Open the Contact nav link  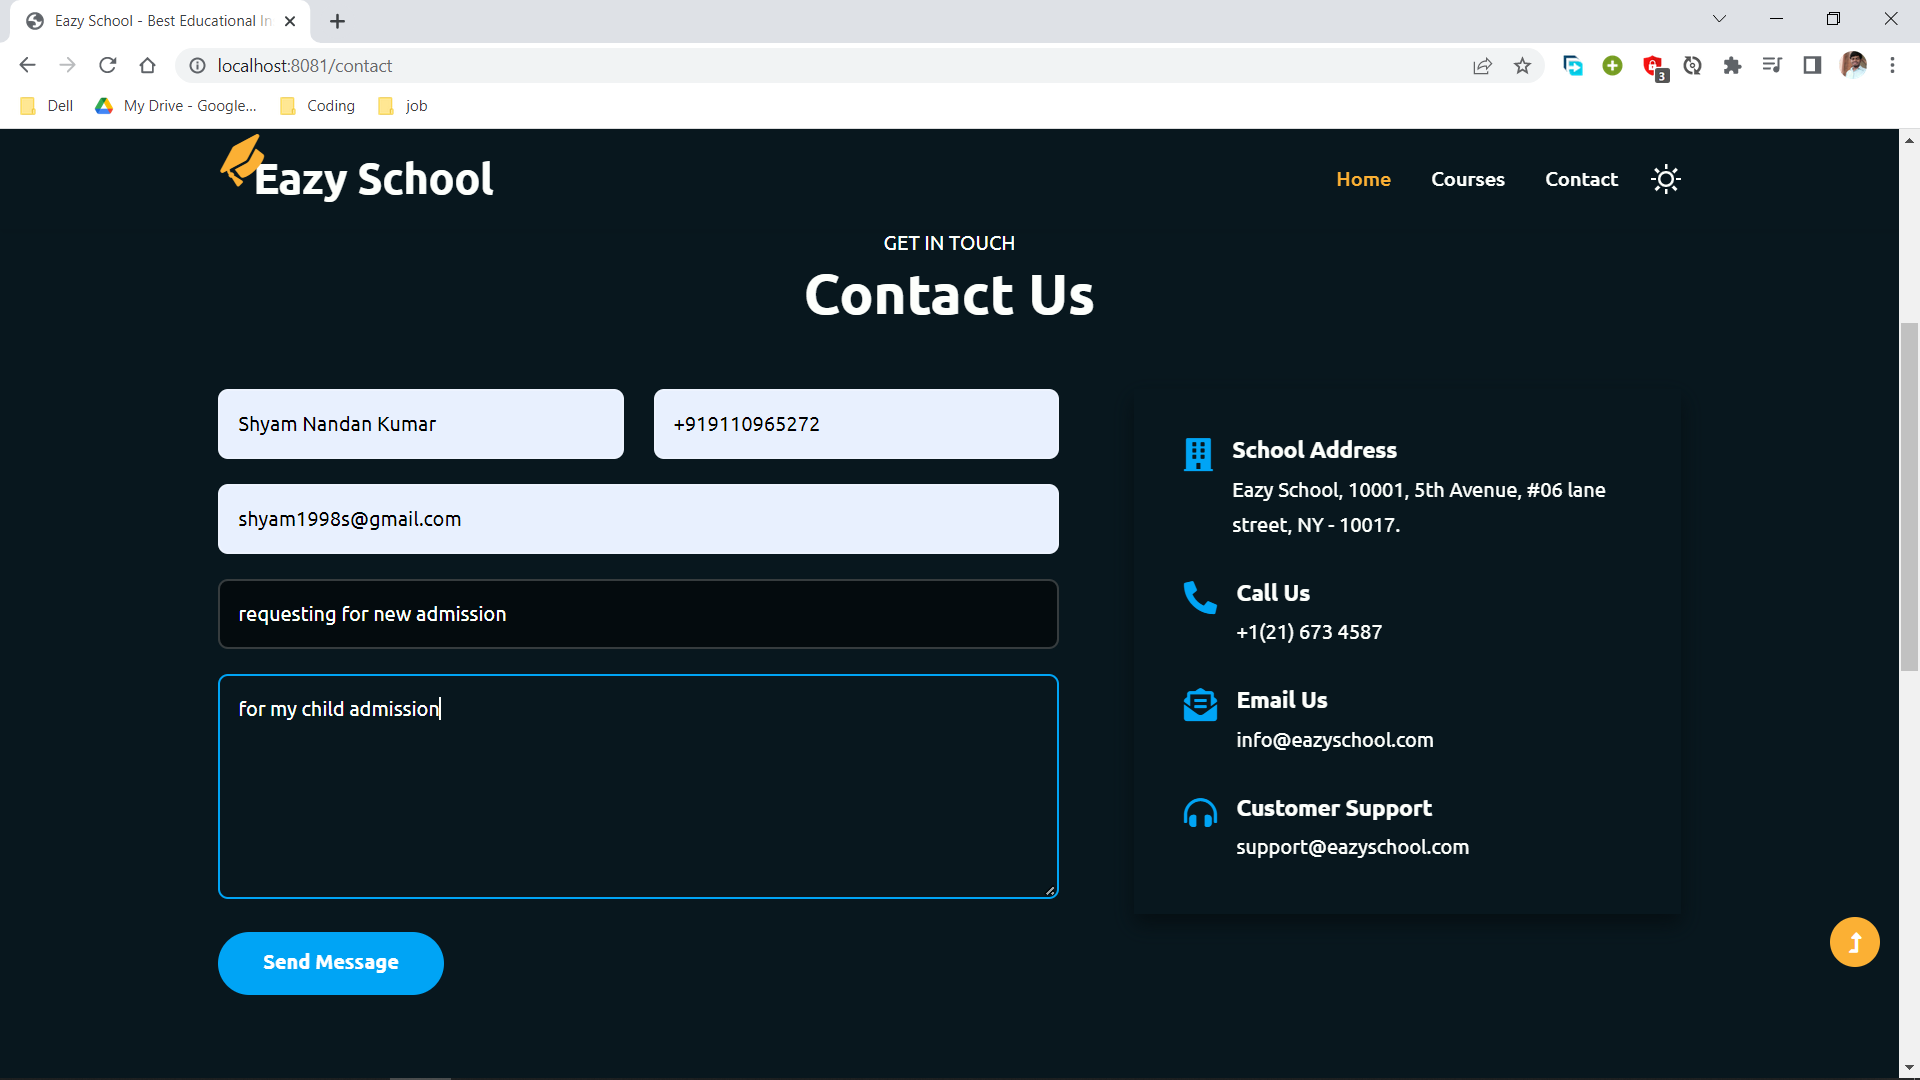click(x=1581, y=179)
